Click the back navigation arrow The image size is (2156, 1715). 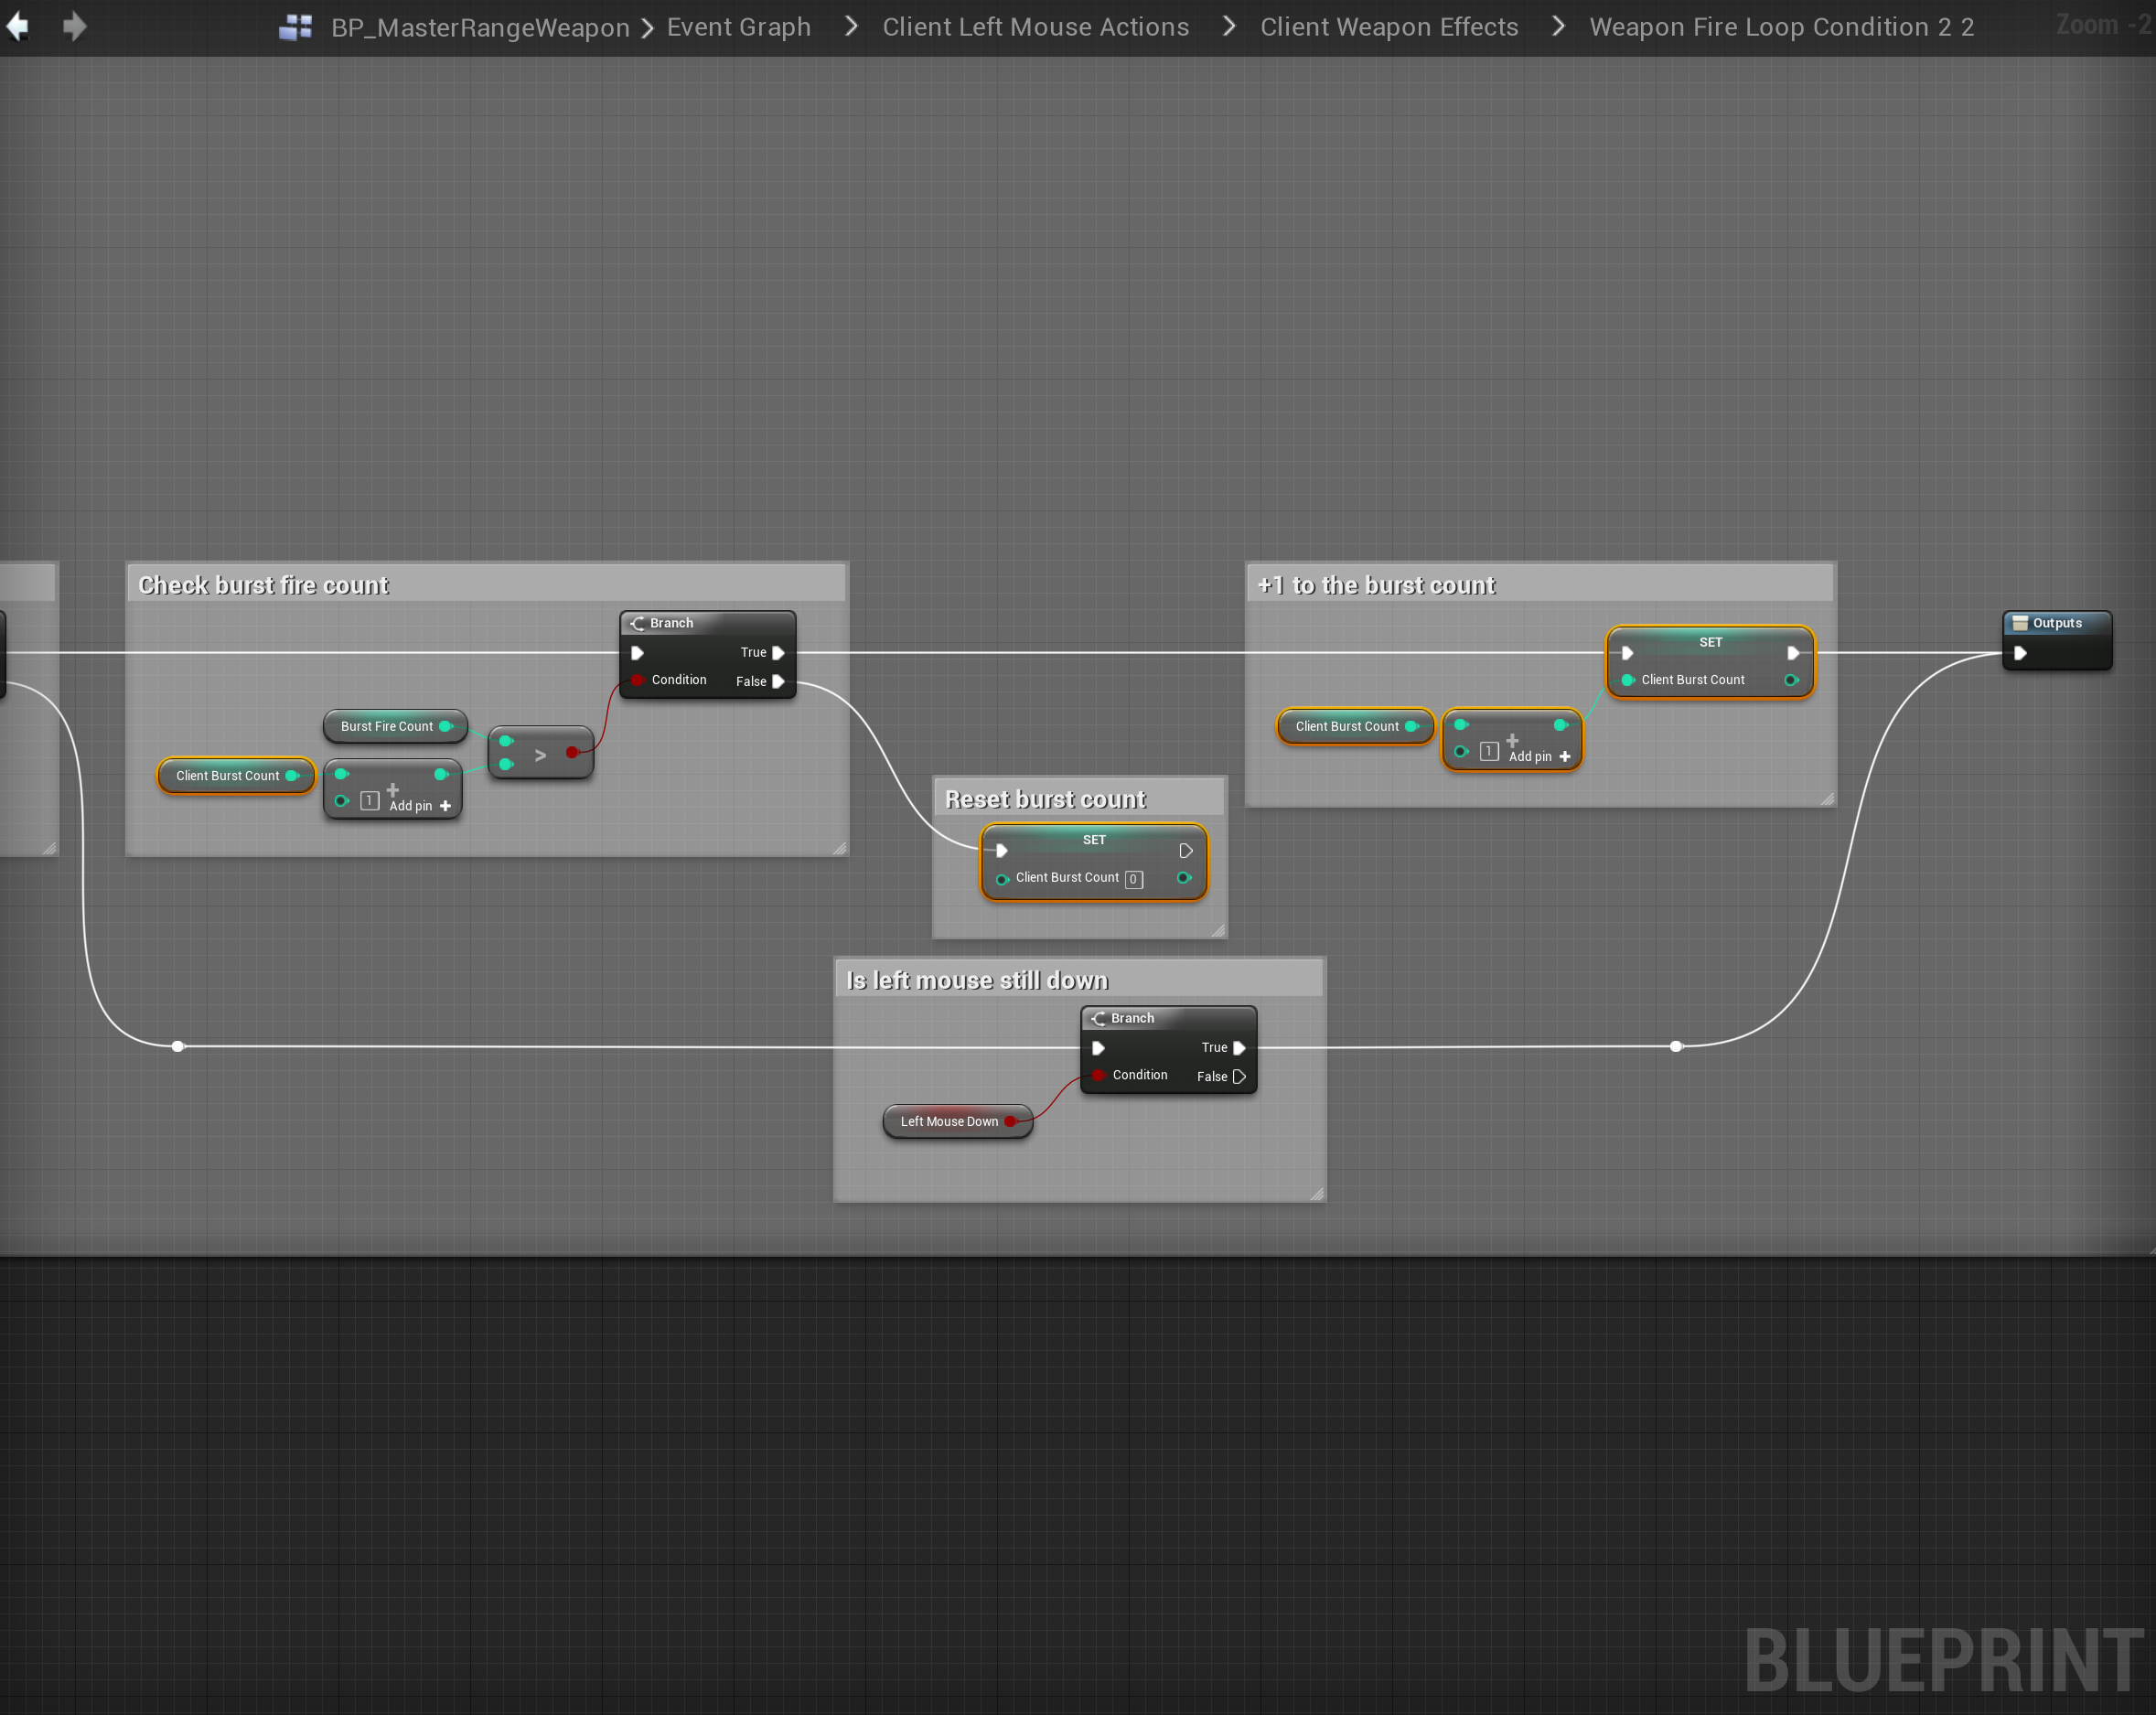pos(17,27)
